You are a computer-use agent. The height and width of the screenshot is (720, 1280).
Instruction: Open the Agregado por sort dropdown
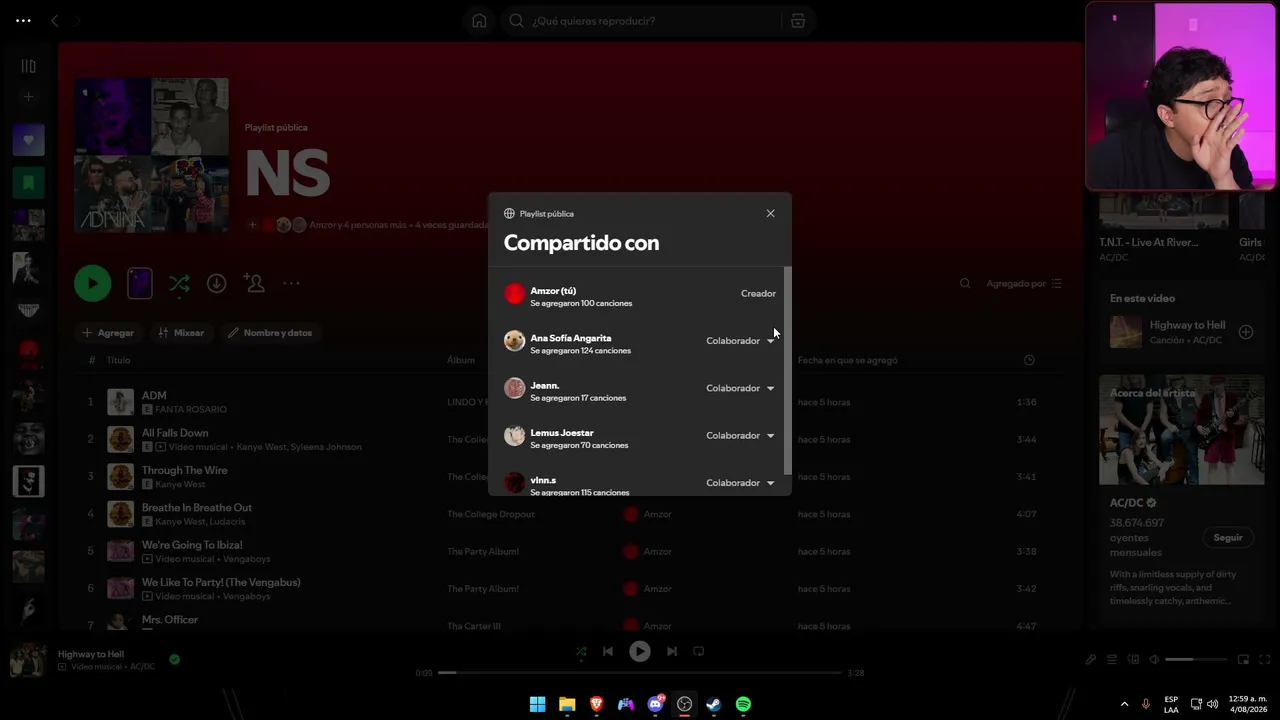tap(1024, 284)
